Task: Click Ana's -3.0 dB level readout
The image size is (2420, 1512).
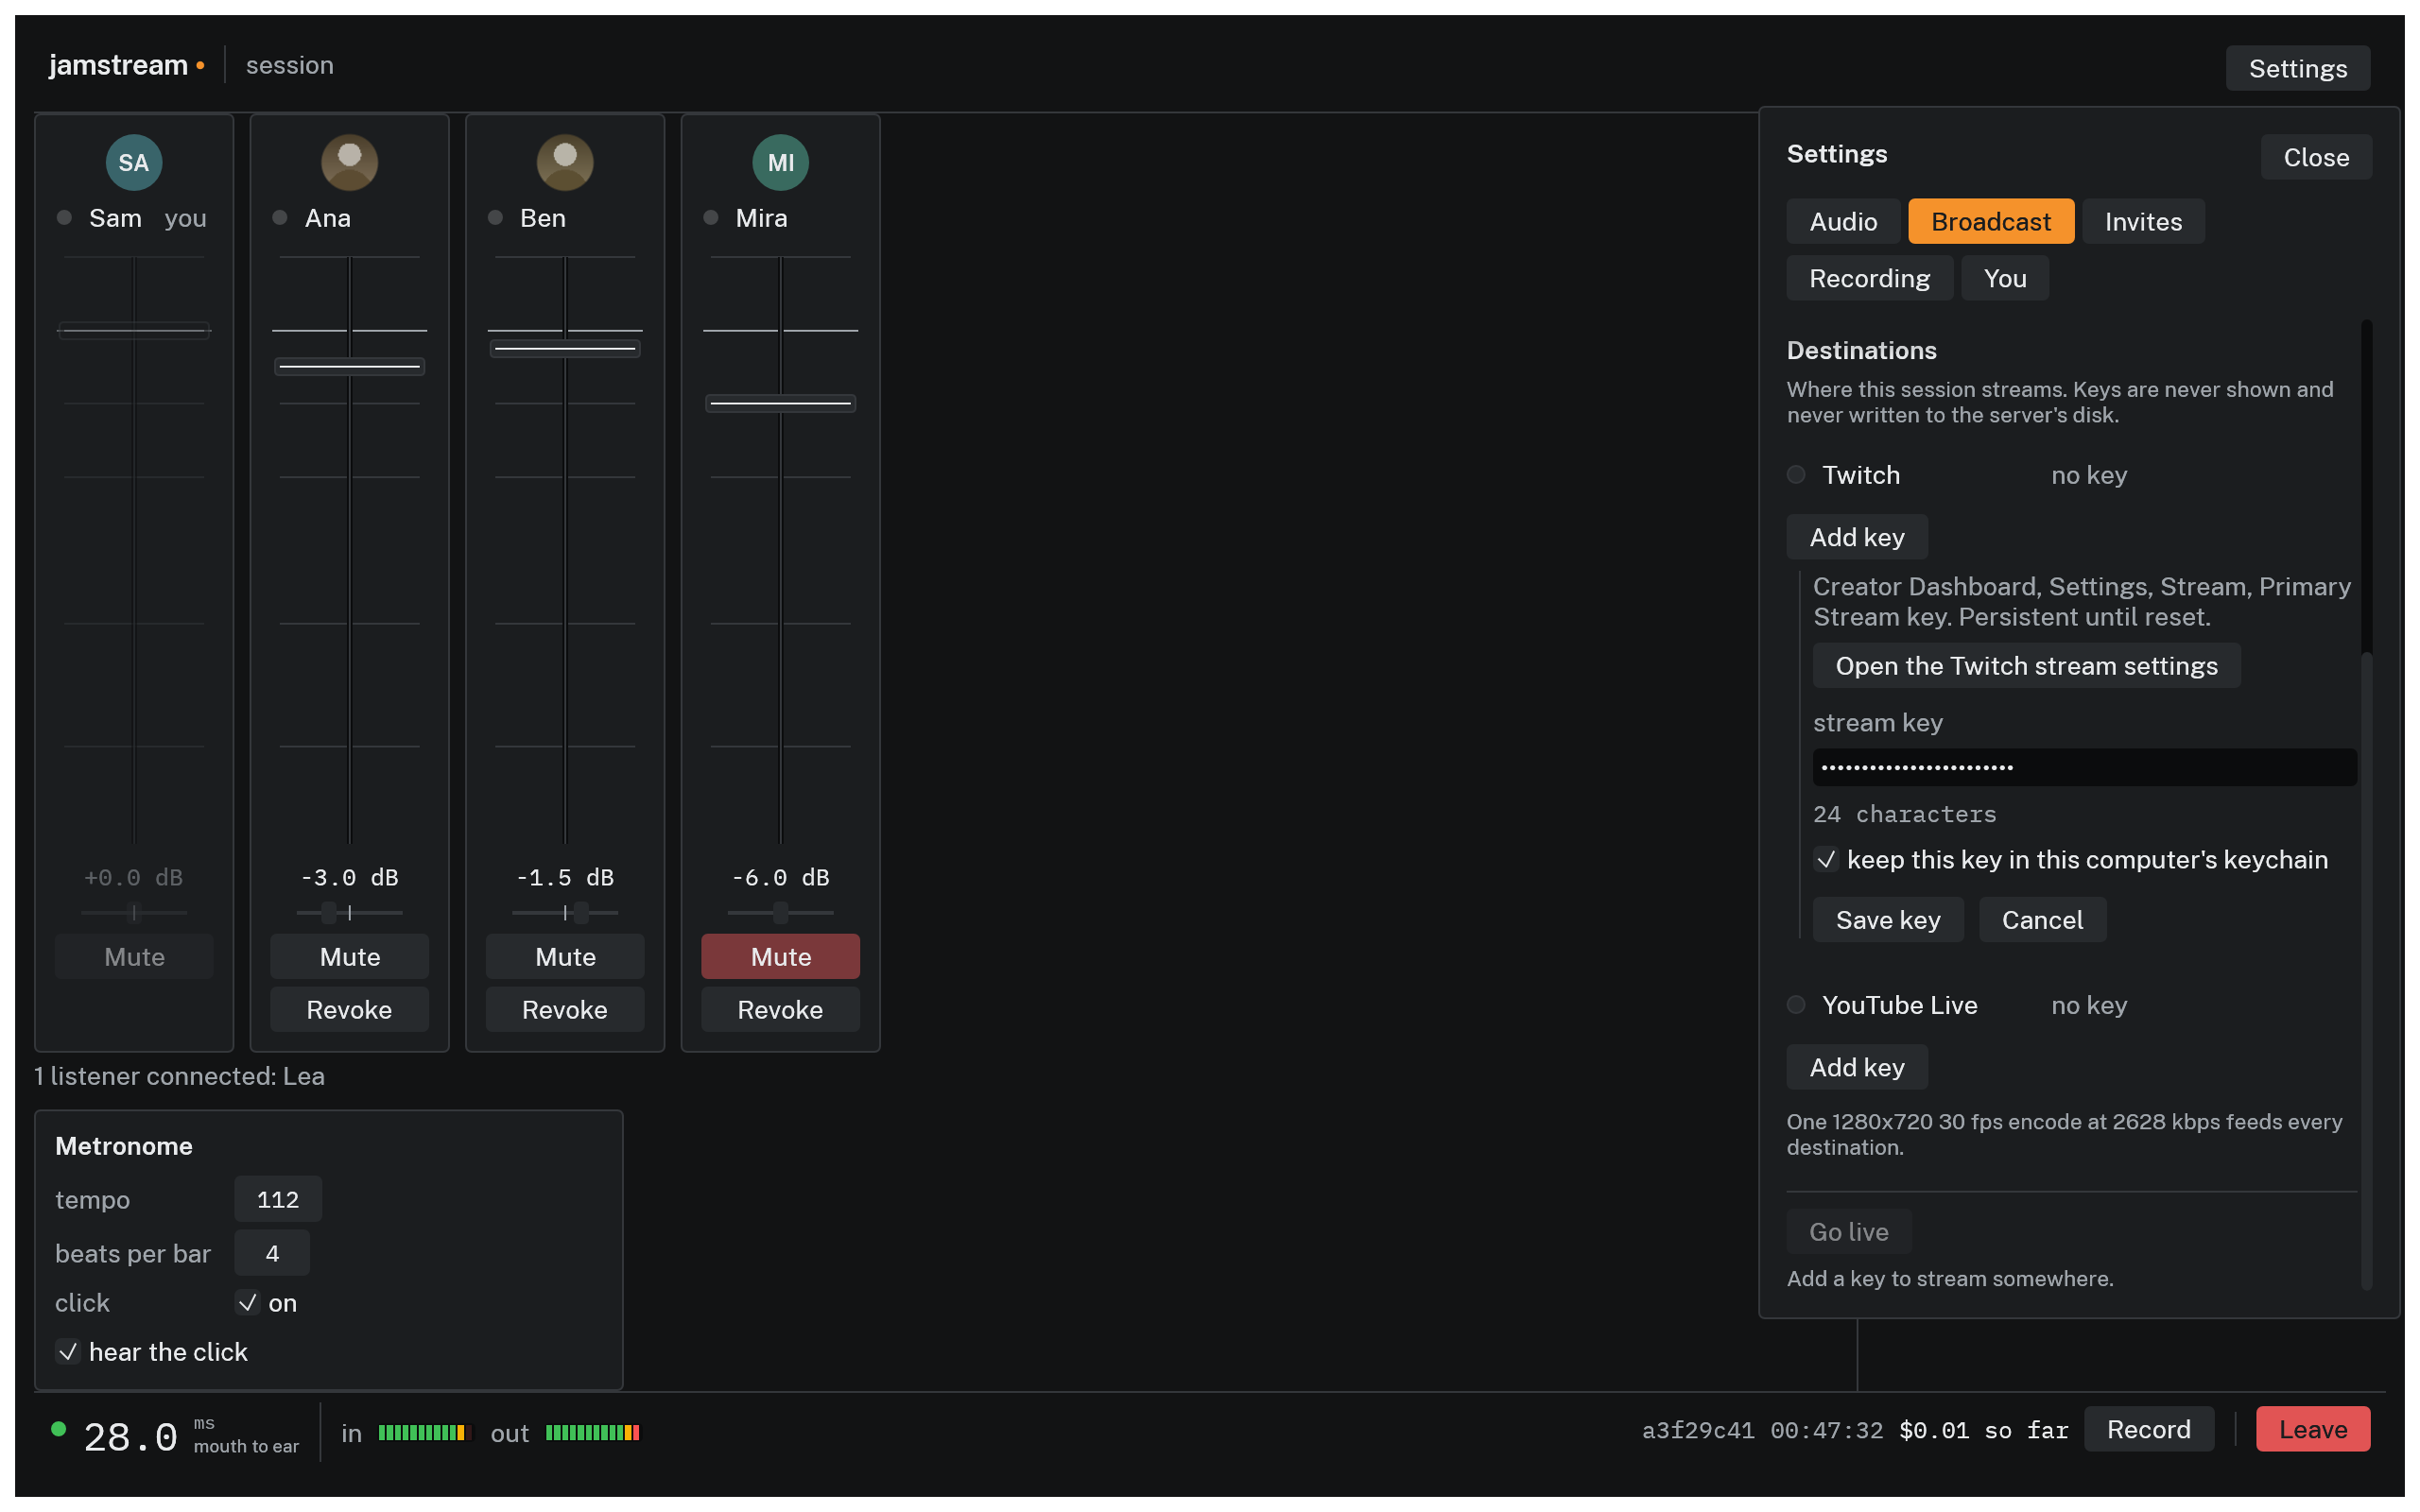Action: click(x=349, y=877)
